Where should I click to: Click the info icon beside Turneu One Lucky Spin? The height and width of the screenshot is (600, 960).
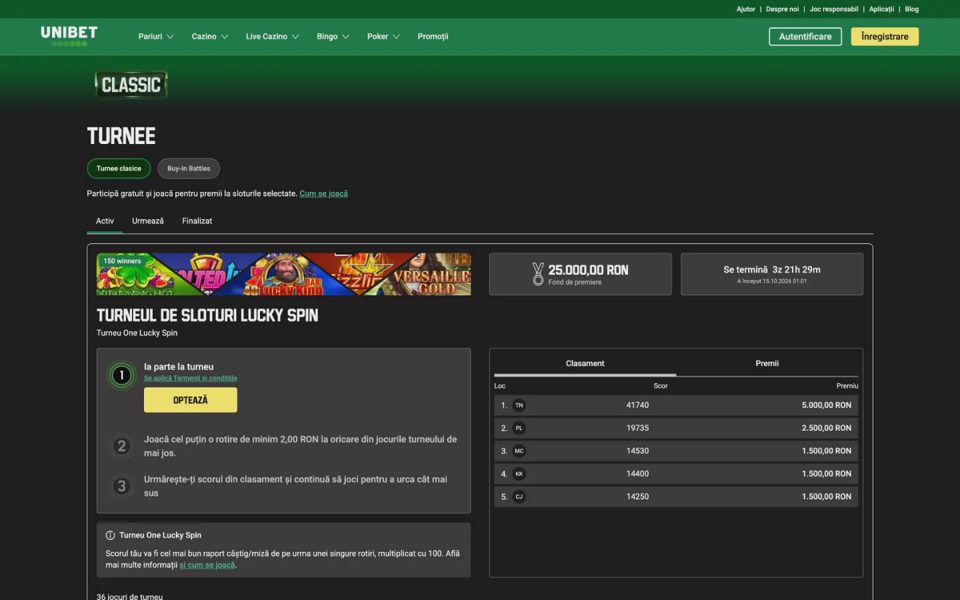[x=110, y=535]
